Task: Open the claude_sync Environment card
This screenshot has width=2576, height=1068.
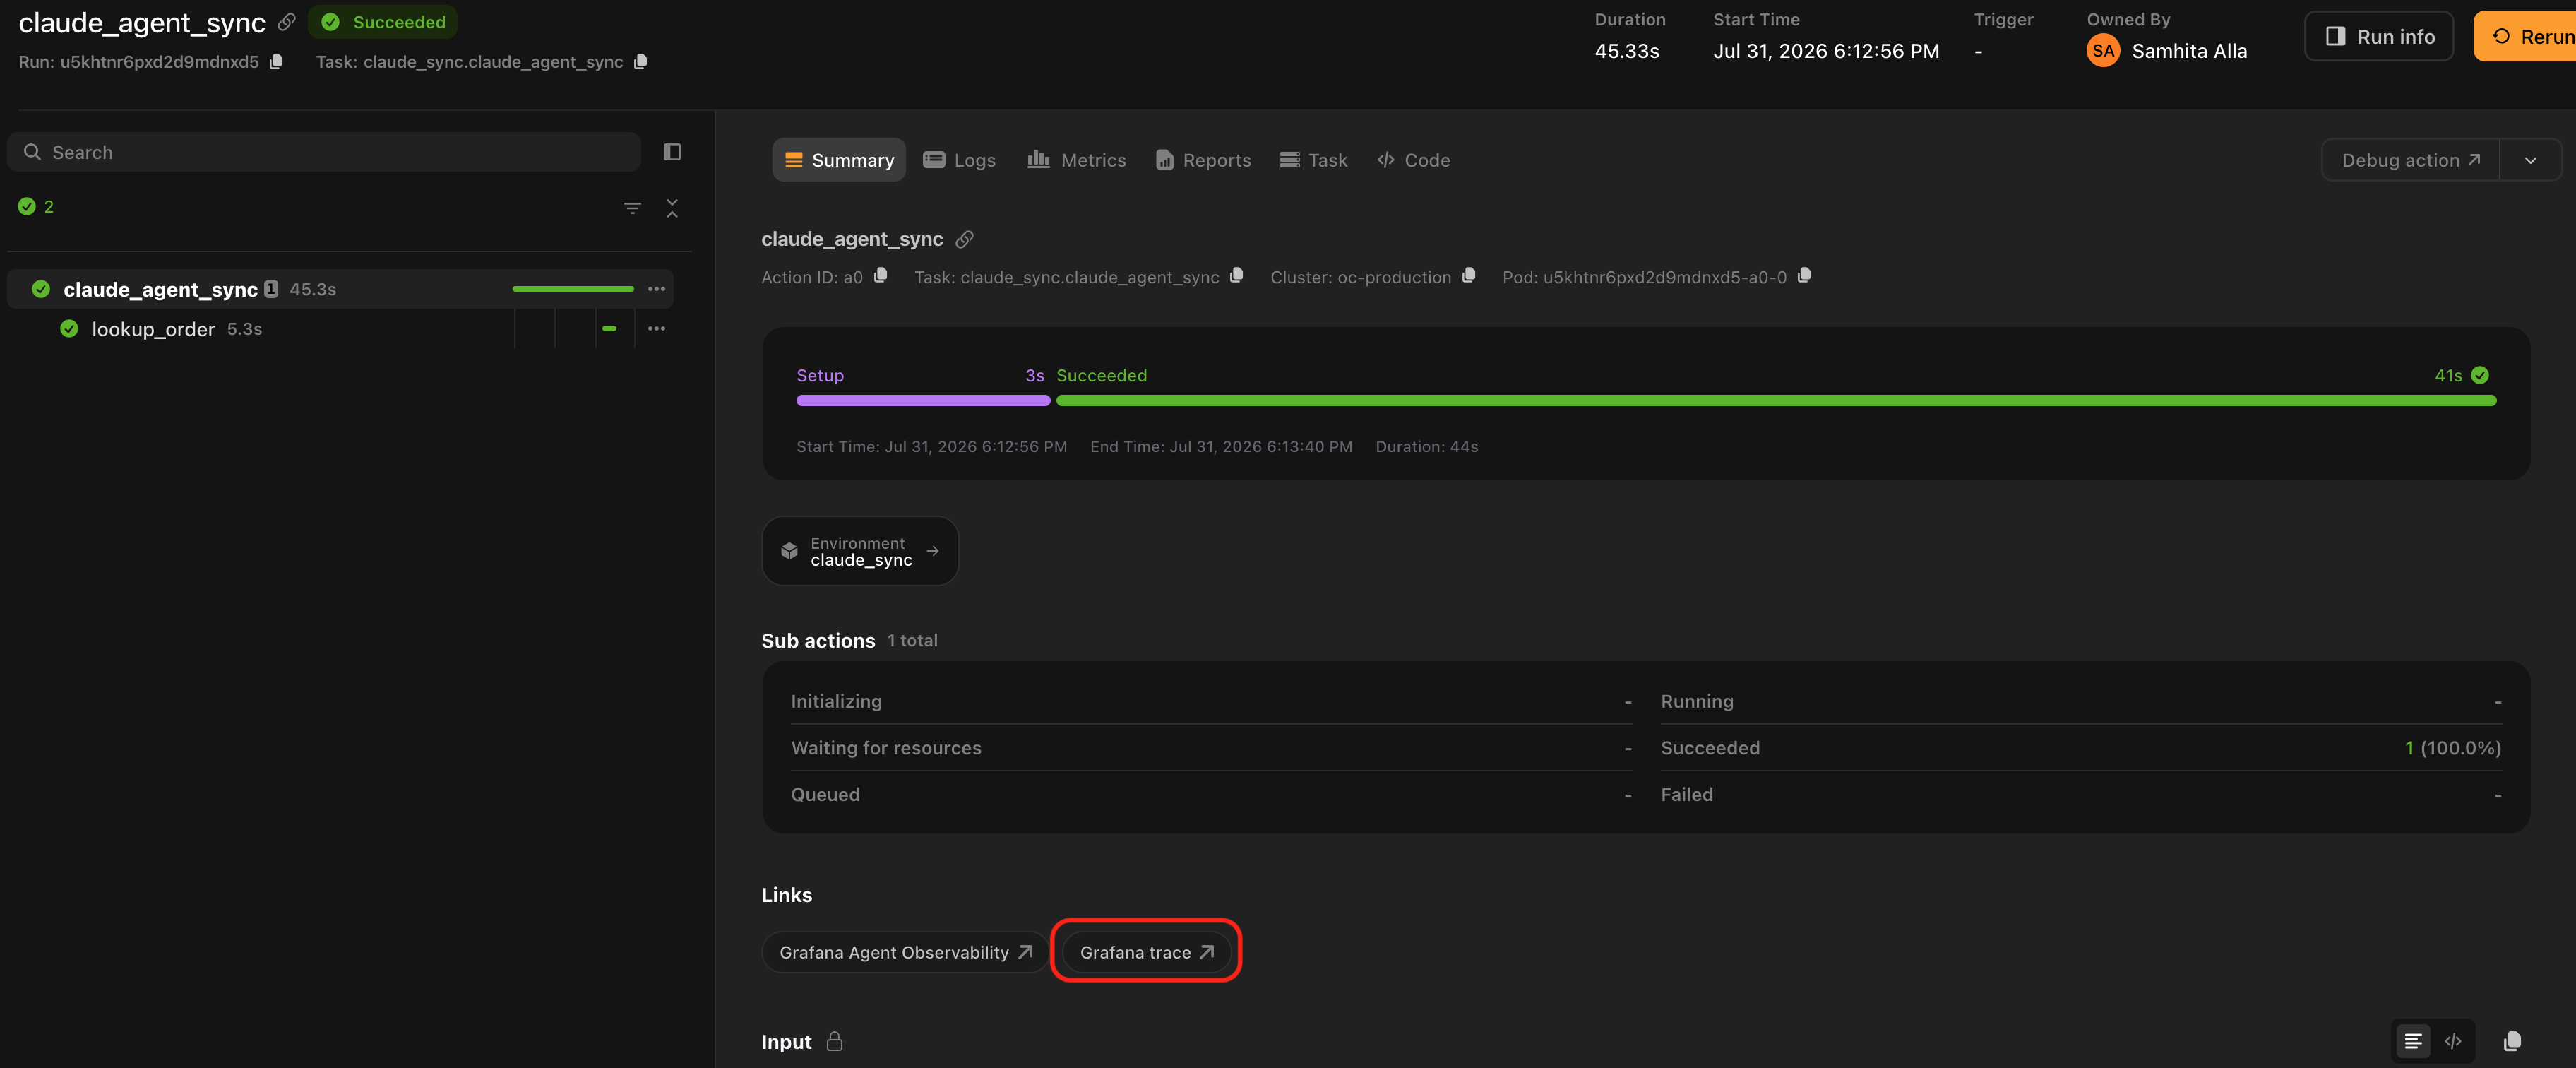Action: [860, 551]
